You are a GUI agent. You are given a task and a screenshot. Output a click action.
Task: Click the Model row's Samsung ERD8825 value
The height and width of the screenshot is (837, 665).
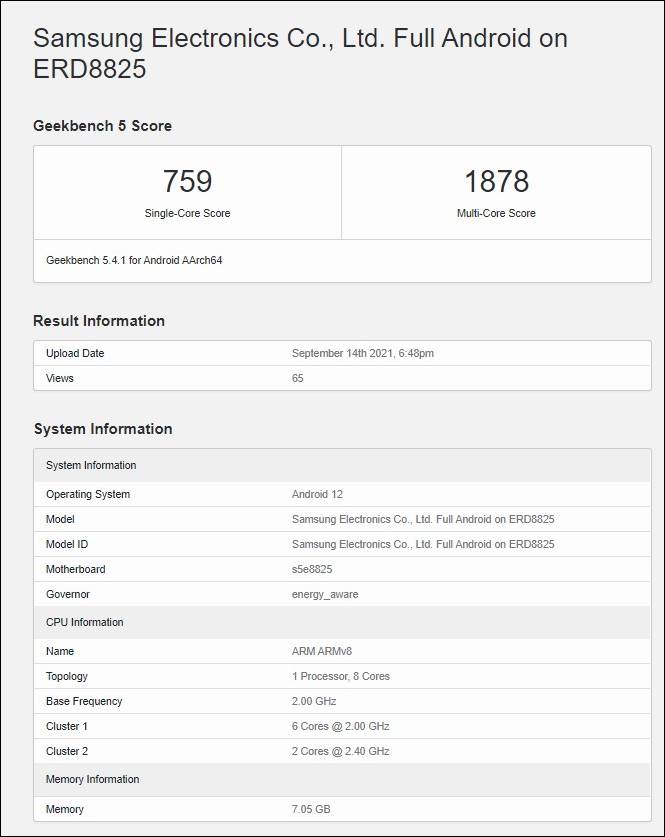[x=423, y=519]
